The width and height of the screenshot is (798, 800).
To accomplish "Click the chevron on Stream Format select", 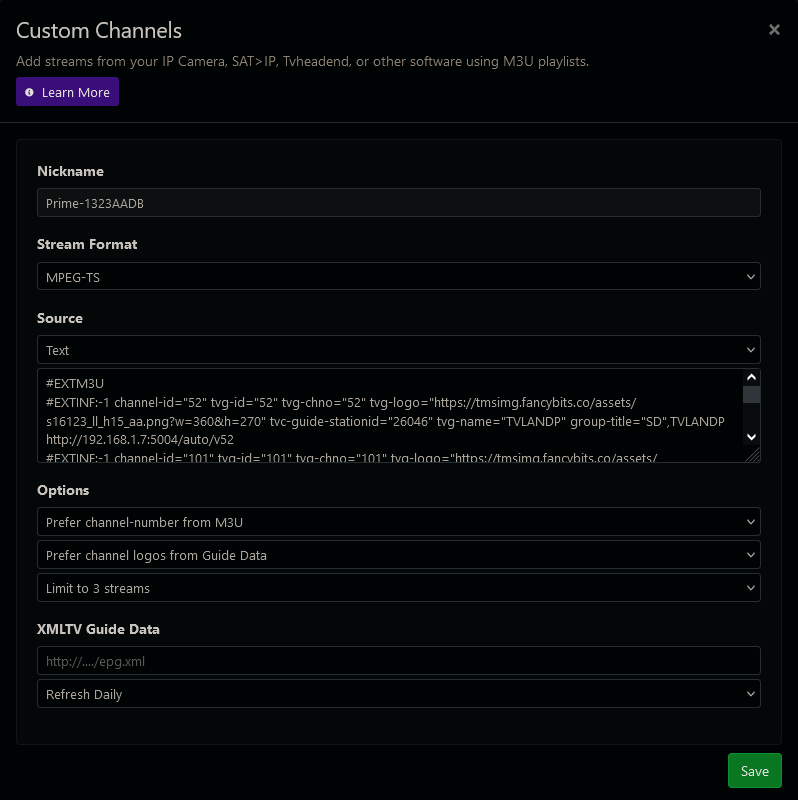I will click(751, 277).
